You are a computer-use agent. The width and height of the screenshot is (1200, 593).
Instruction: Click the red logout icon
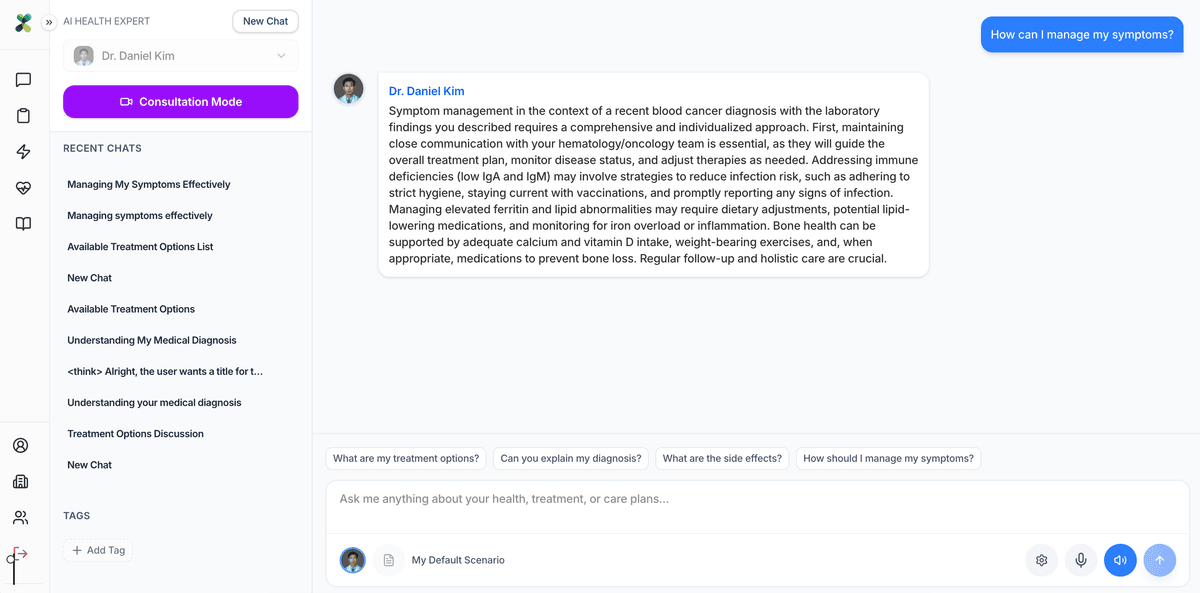pos(20,554)
